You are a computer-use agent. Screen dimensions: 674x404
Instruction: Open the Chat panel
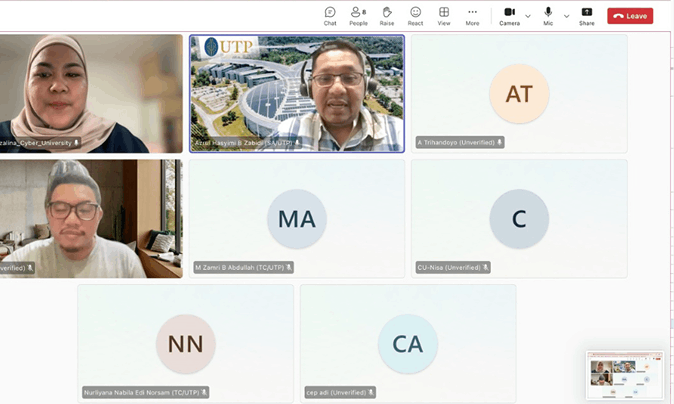(330, 16)
